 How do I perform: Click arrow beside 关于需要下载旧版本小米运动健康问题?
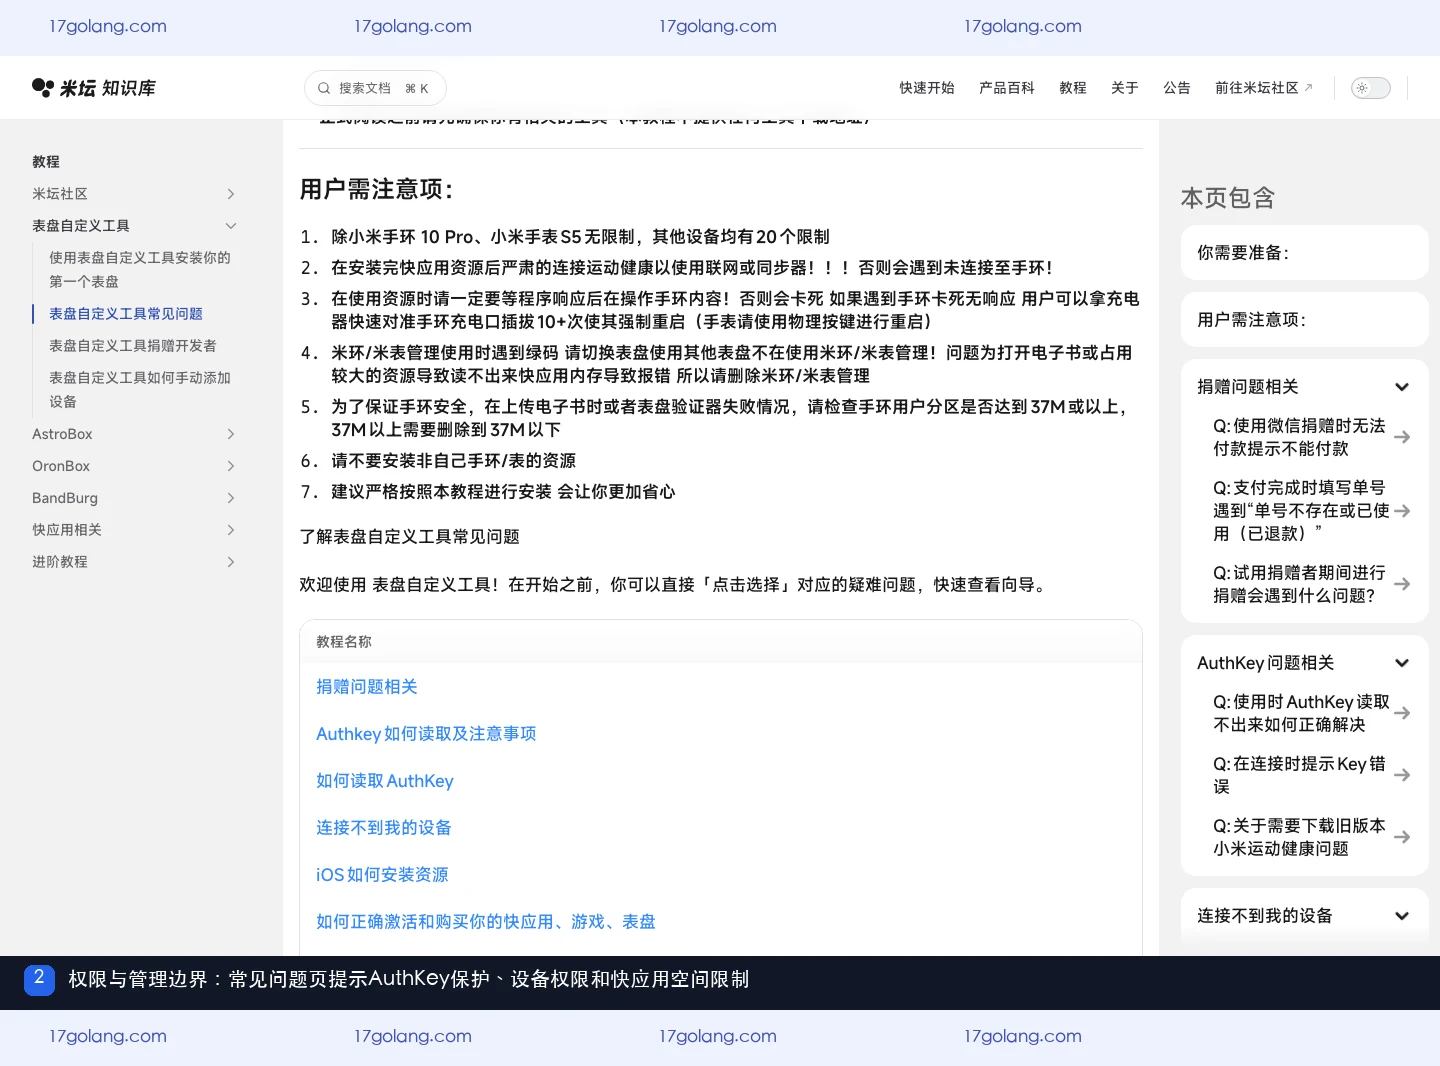tap(1402, 837)
